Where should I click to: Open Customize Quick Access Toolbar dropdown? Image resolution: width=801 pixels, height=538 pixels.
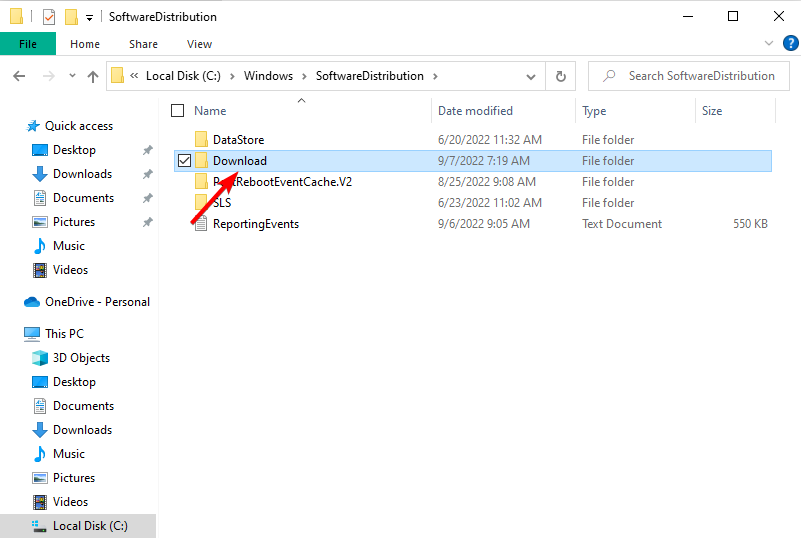pos(89,18)
